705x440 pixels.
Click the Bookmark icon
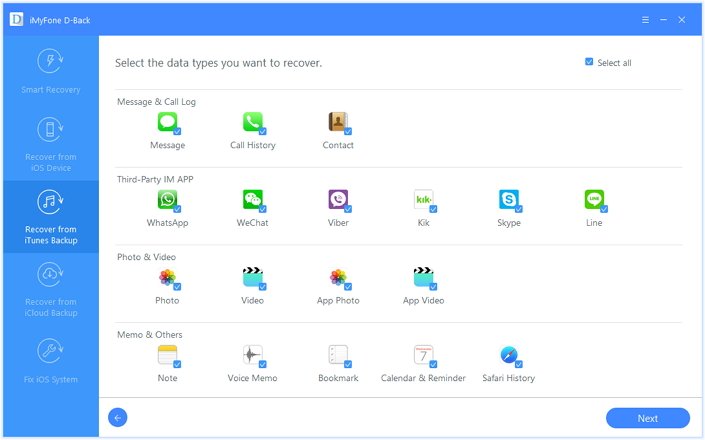[x=338, y=355]
